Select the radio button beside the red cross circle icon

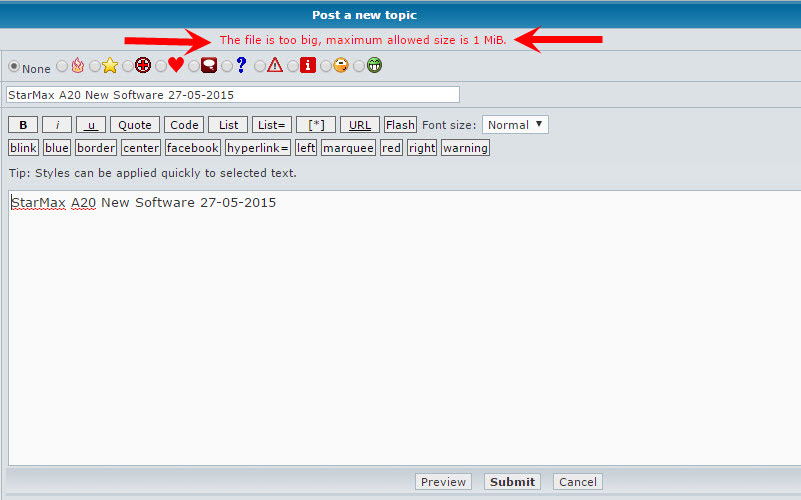point(128,66)
